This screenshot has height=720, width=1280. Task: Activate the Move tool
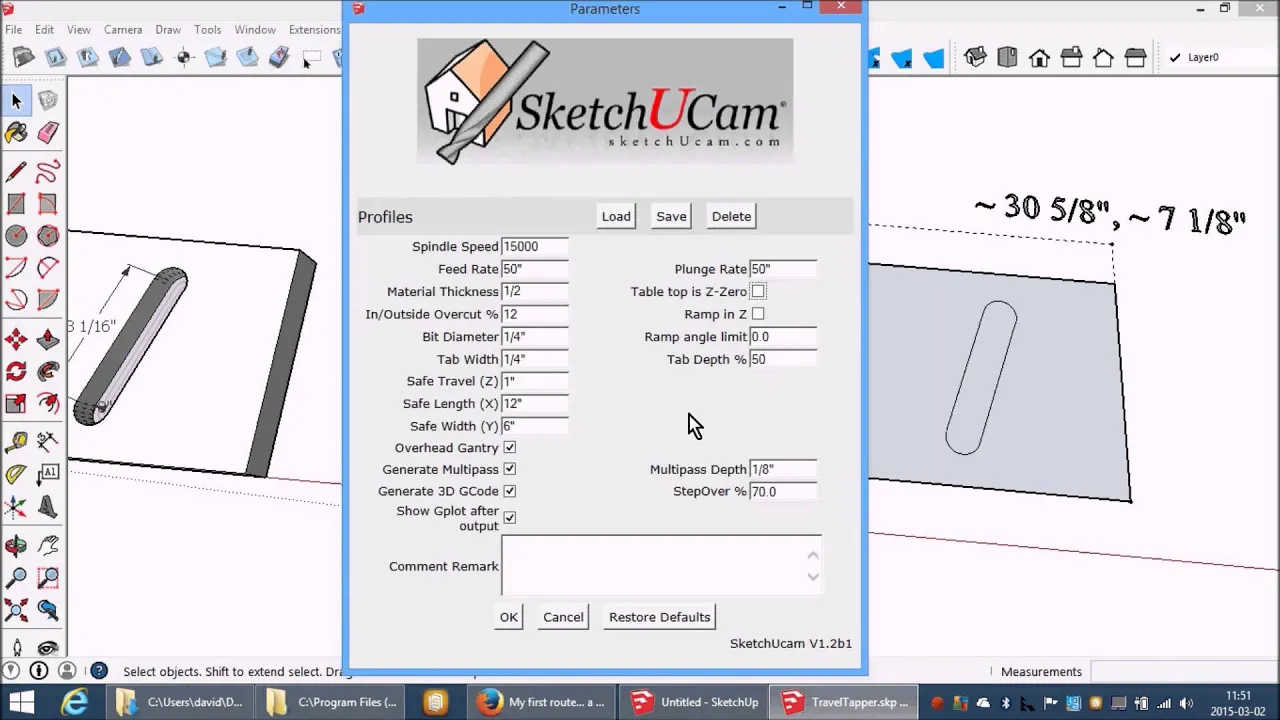(16, 339)
